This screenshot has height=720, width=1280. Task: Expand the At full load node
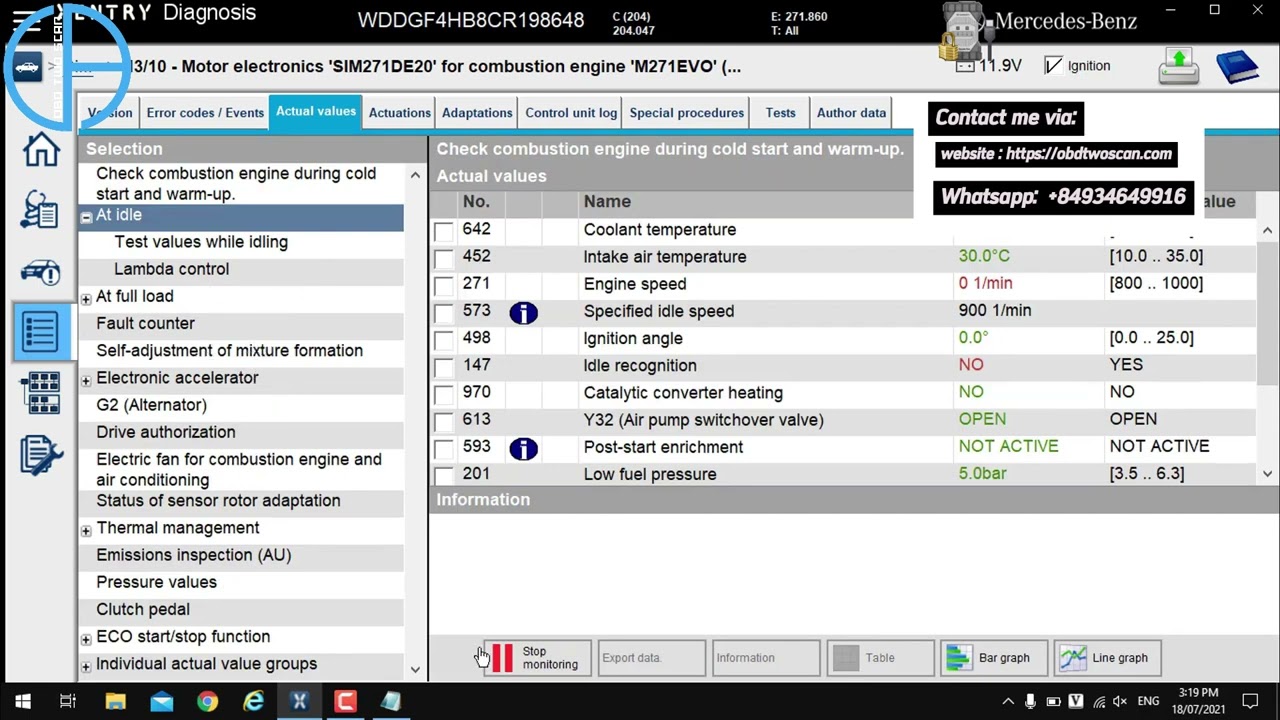[86, 299]
